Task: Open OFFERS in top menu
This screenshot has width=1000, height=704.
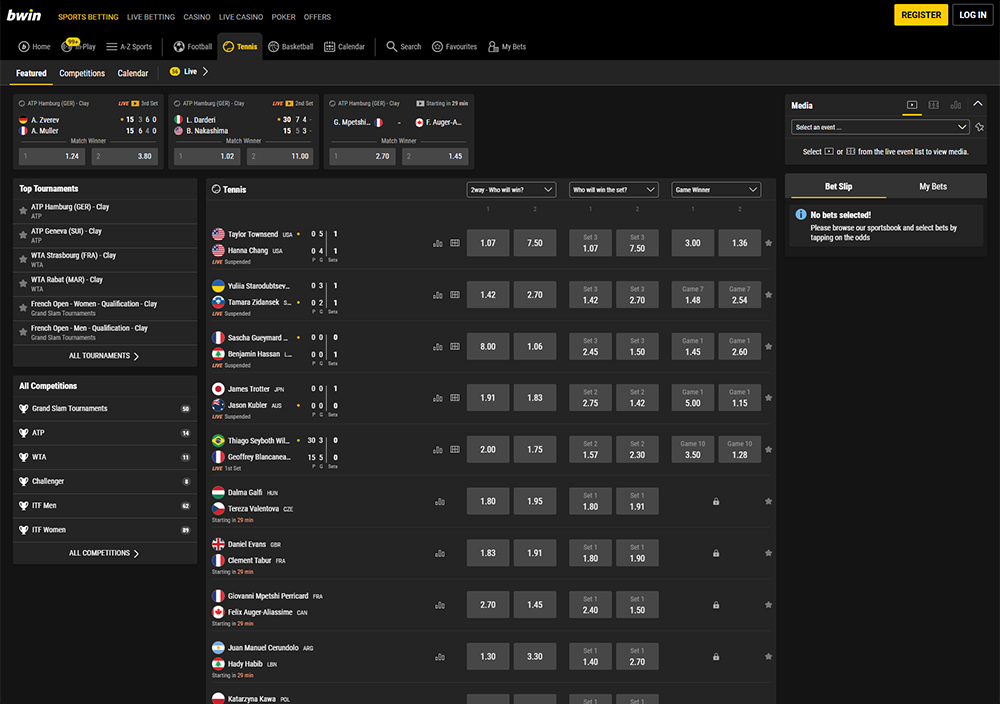Action: point(317,17)
